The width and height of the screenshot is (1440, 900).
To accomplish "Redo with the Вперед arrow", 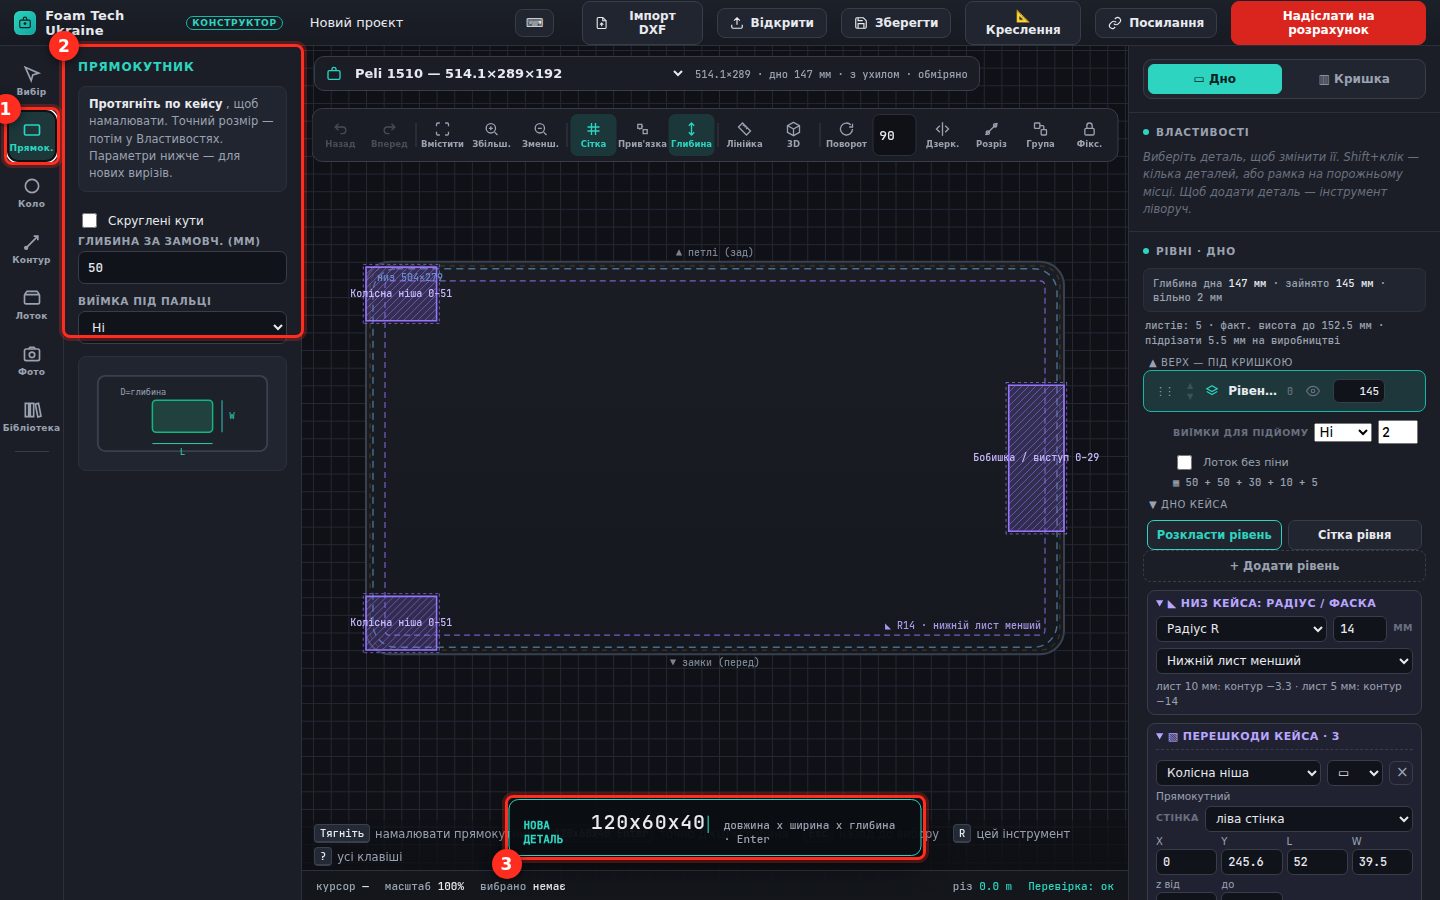I will click(389, 135).
